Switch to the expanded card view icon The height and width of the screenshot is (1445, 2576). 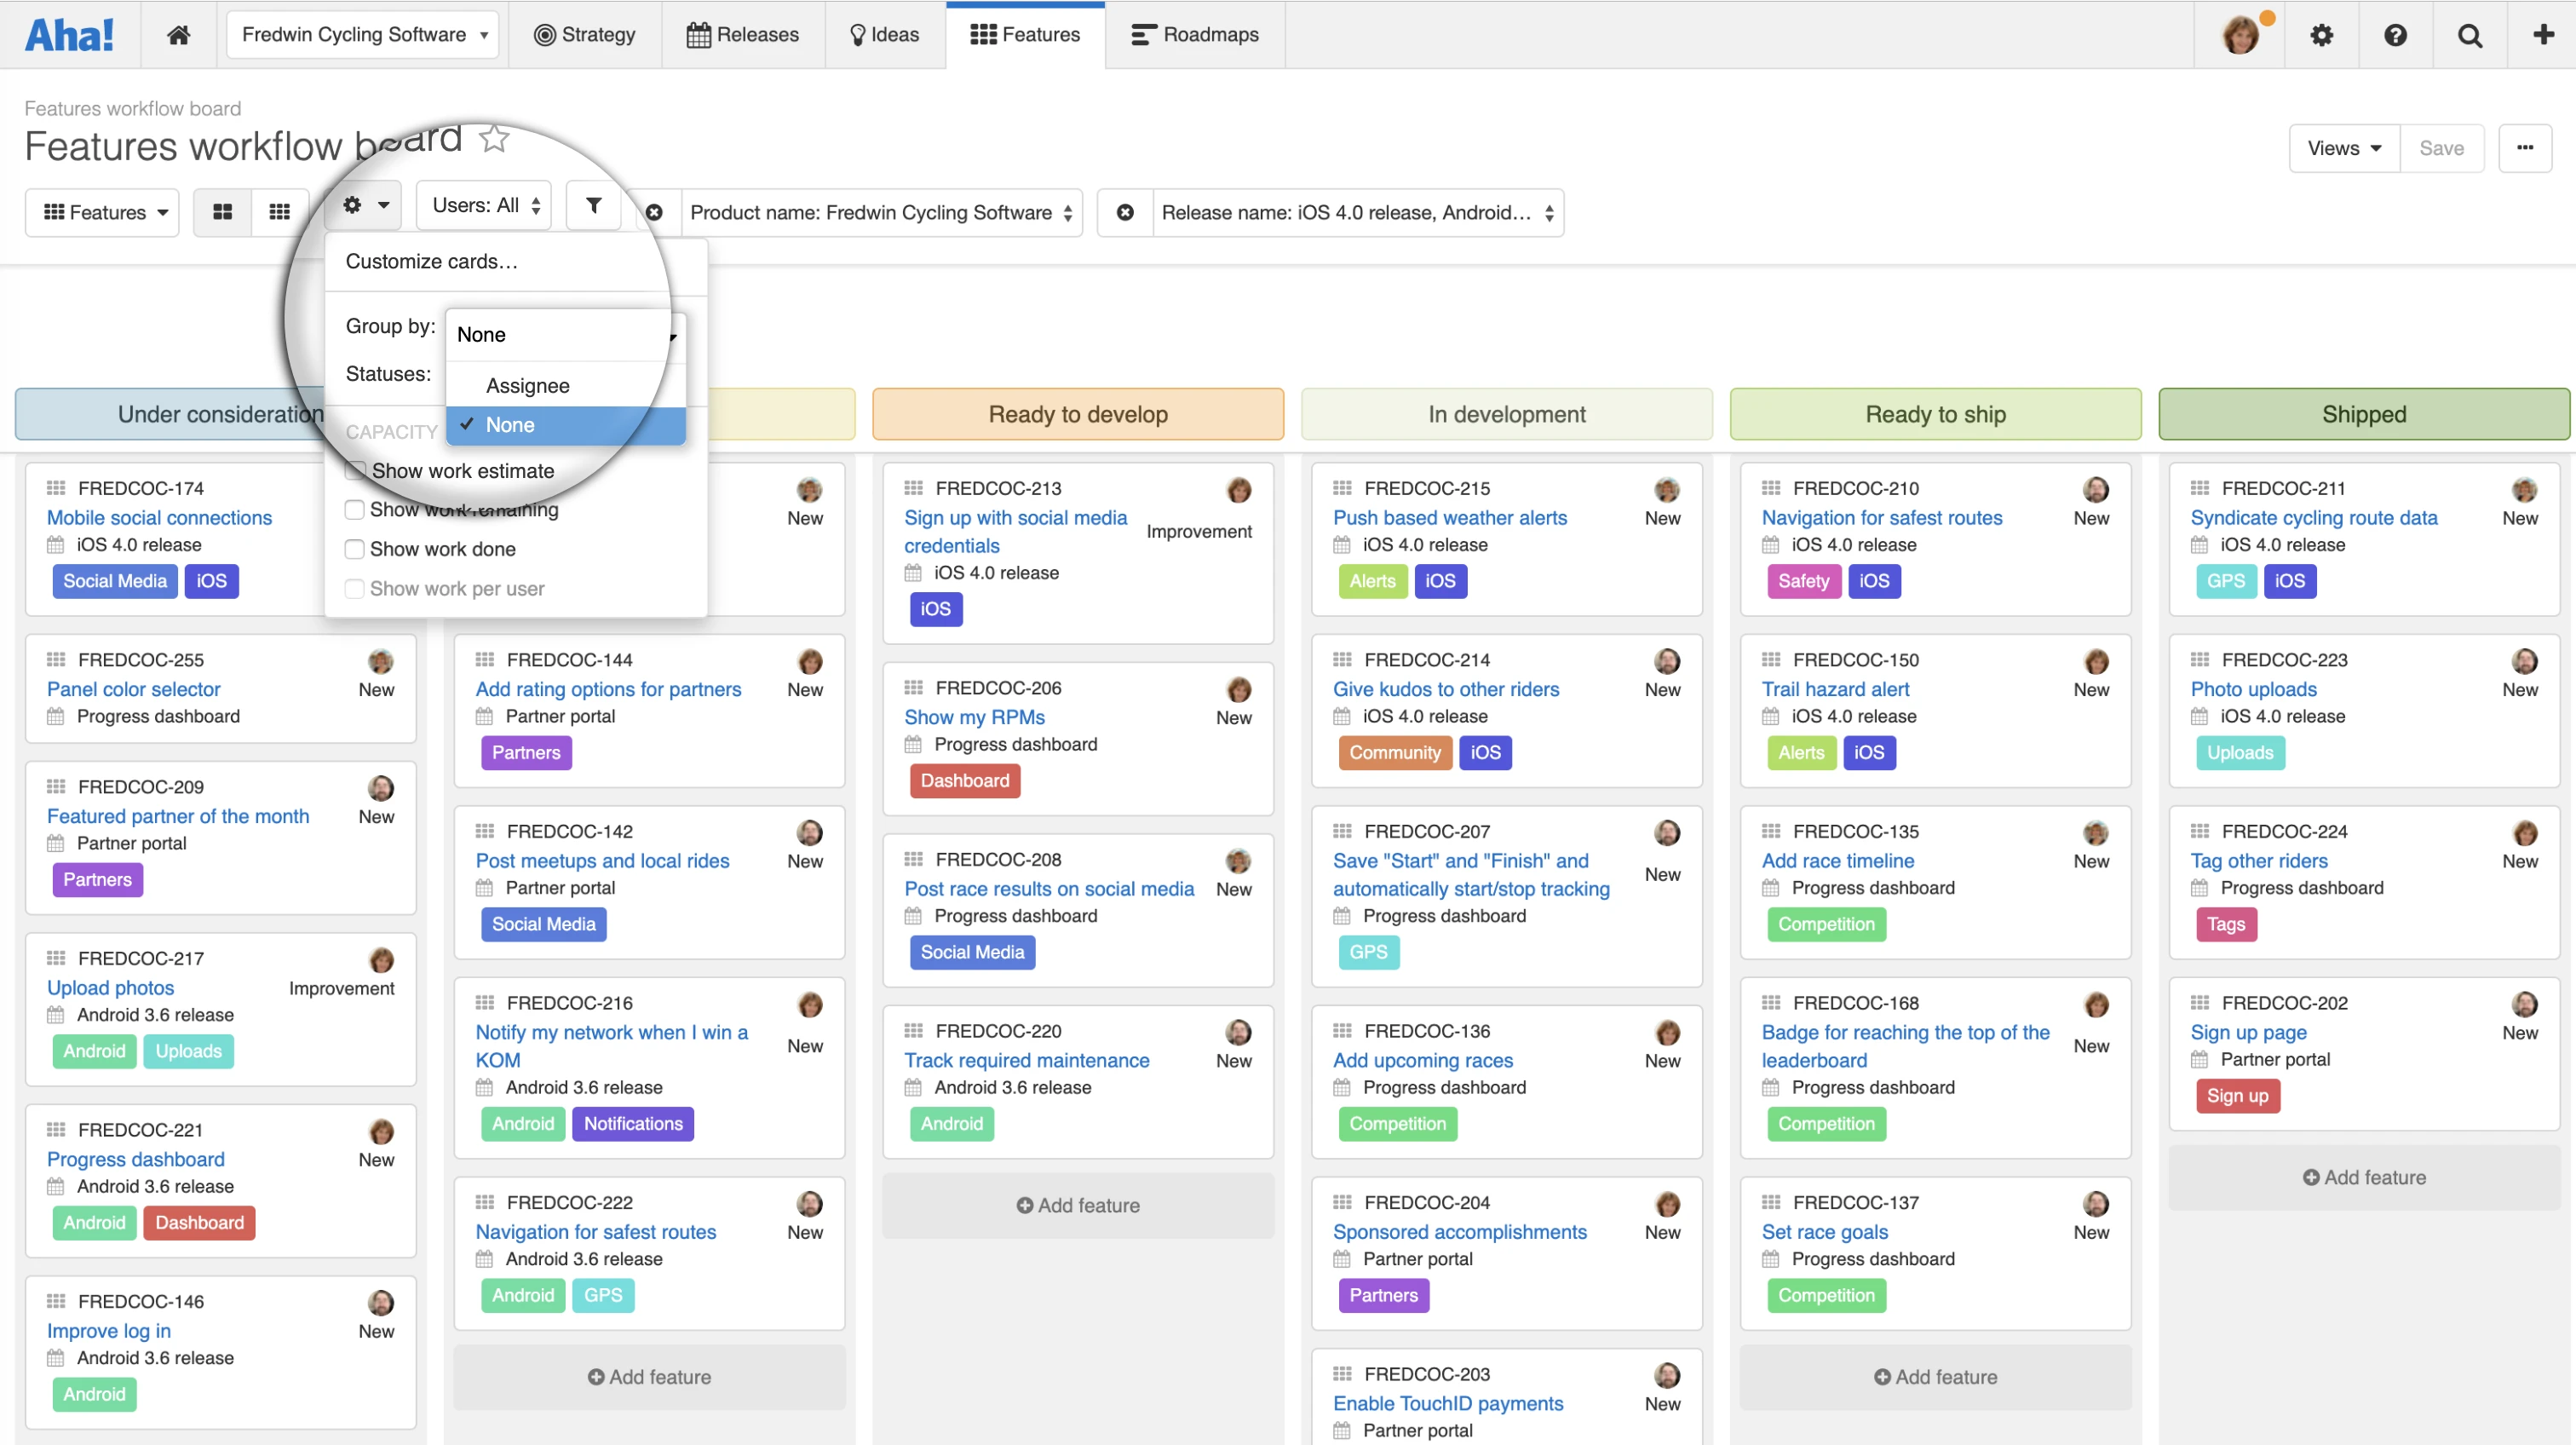[222, 212]
